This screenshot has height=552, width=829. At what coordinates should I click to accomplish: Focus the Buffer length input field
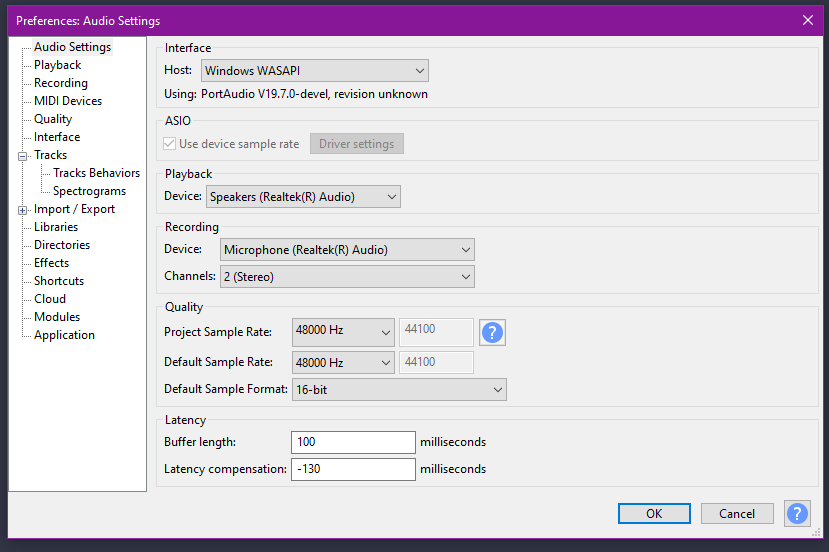(353, 442)
